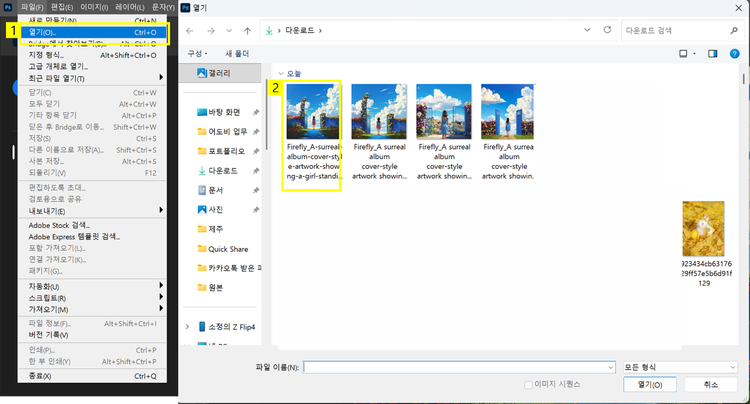
Task: Choose 지정 형식 menu entry
Action: (x=92, y=55)
